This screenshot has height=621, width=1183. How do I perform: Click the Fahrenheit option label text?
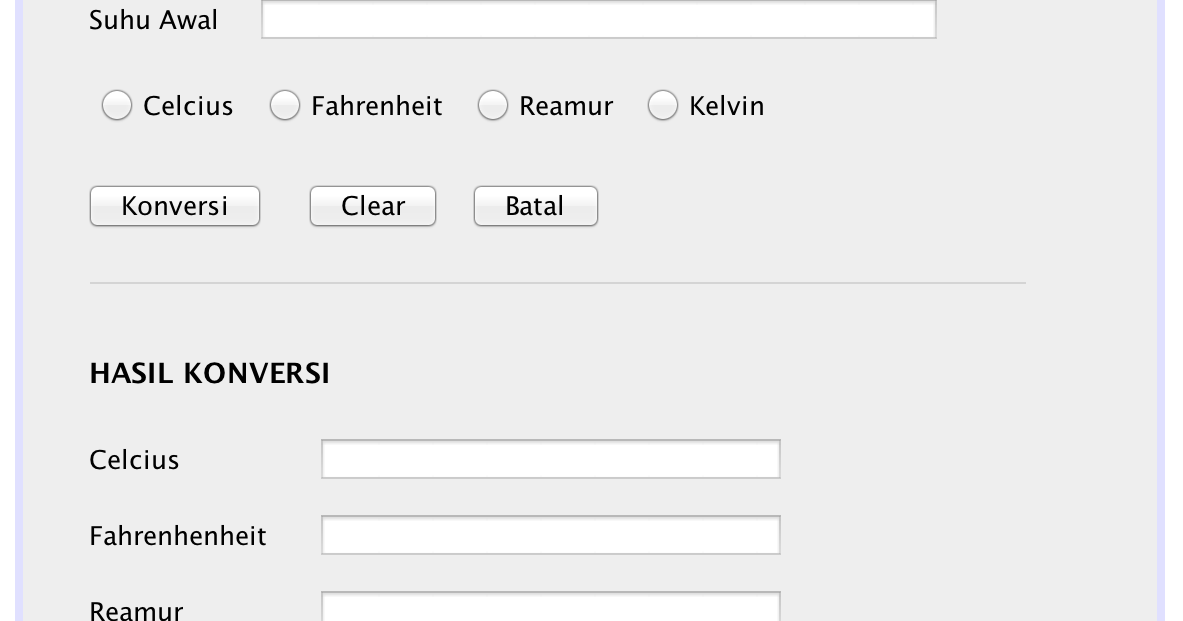[x=377, y=105]
